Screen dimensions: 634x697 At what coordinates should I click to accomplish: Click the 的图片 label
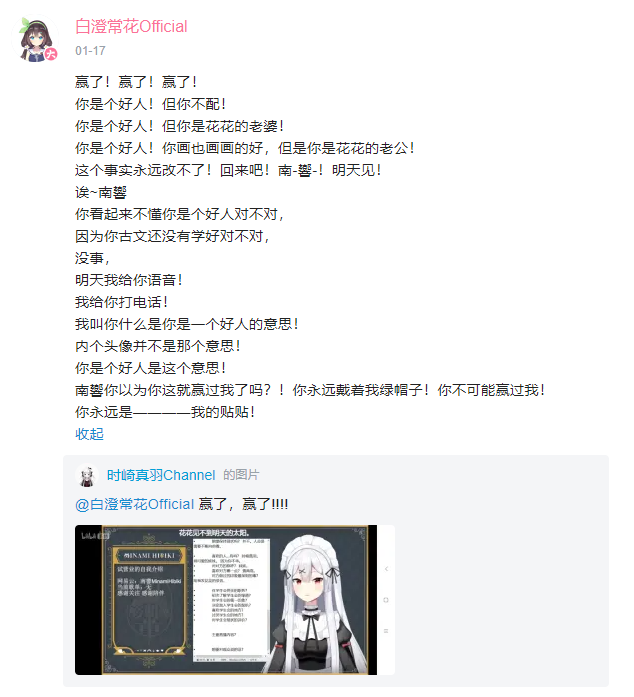click(x=241, y=475)
